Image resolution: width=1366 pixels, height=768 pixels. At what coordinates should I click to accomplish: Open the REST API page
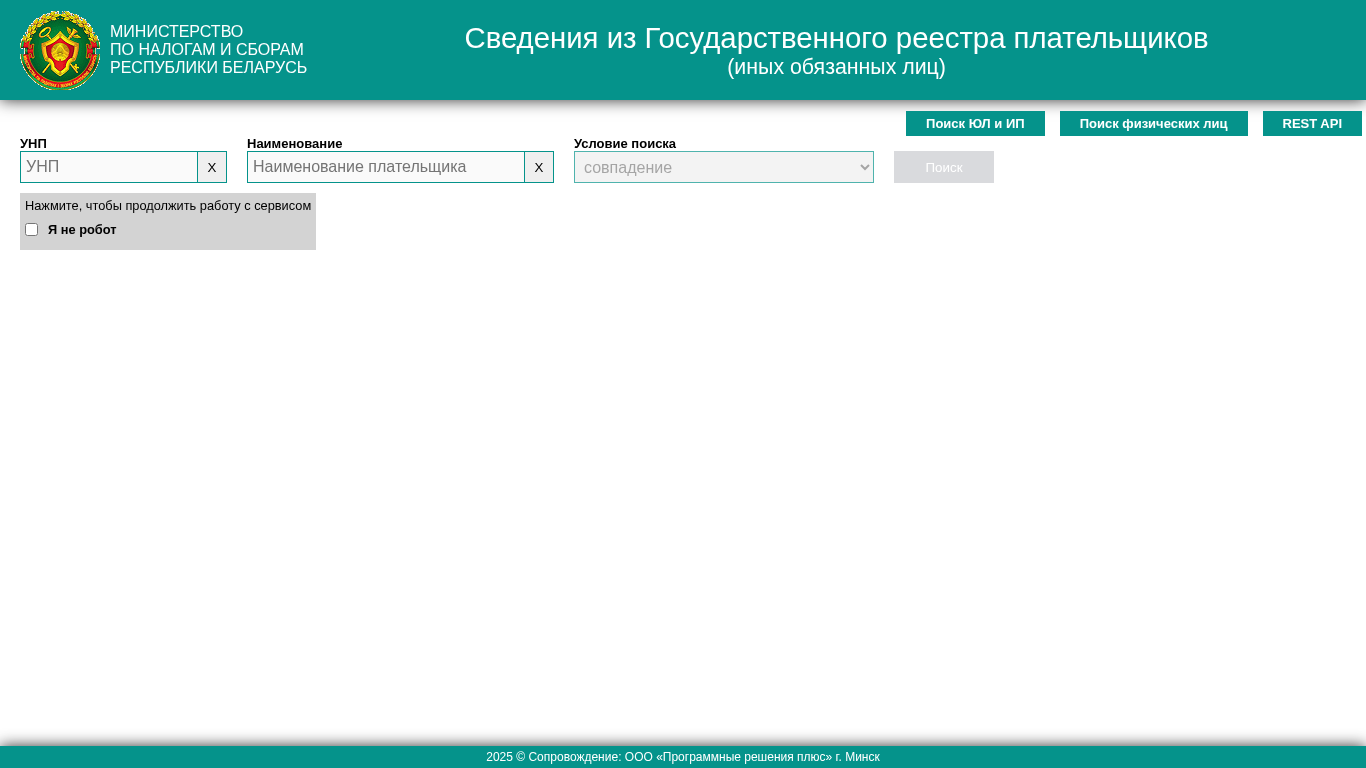1312,124
